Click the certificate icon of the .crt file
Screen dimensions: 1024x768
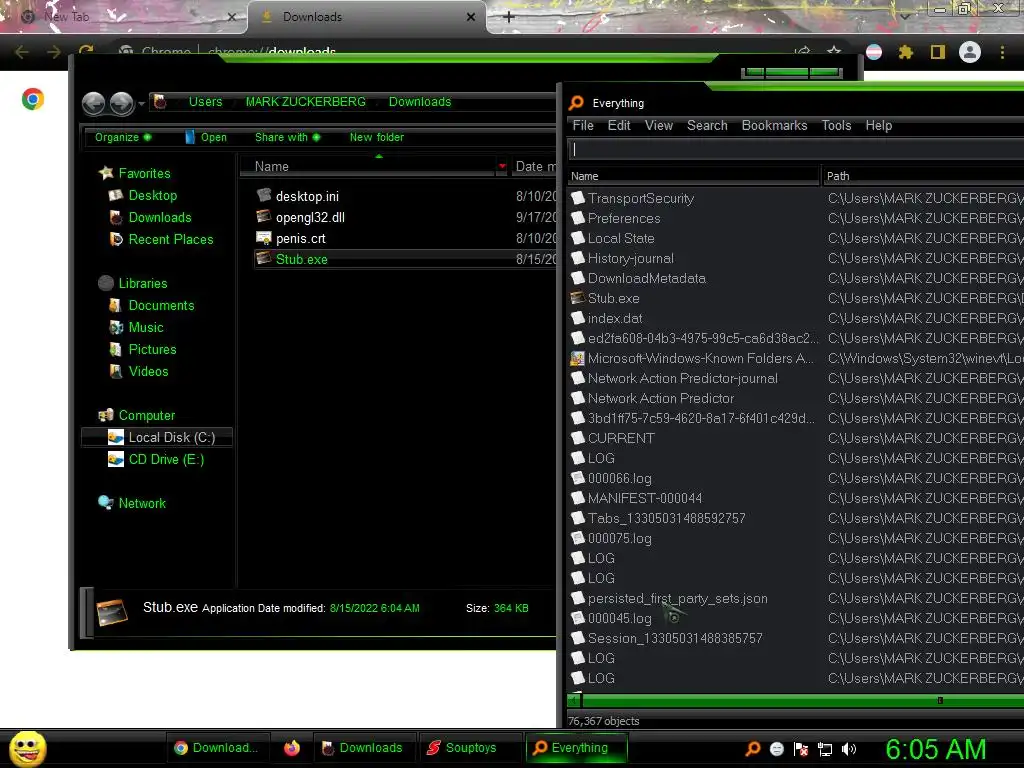click(264, 238)
